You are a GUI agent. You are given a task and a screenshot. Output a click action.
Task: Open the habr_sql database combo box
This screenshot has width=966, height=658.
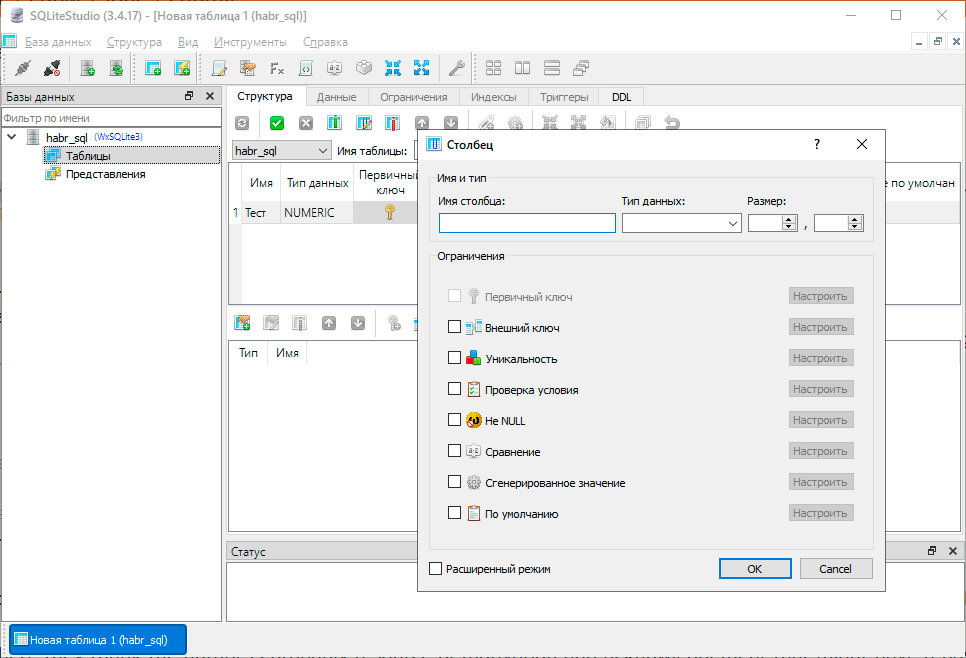pos(281,150)
